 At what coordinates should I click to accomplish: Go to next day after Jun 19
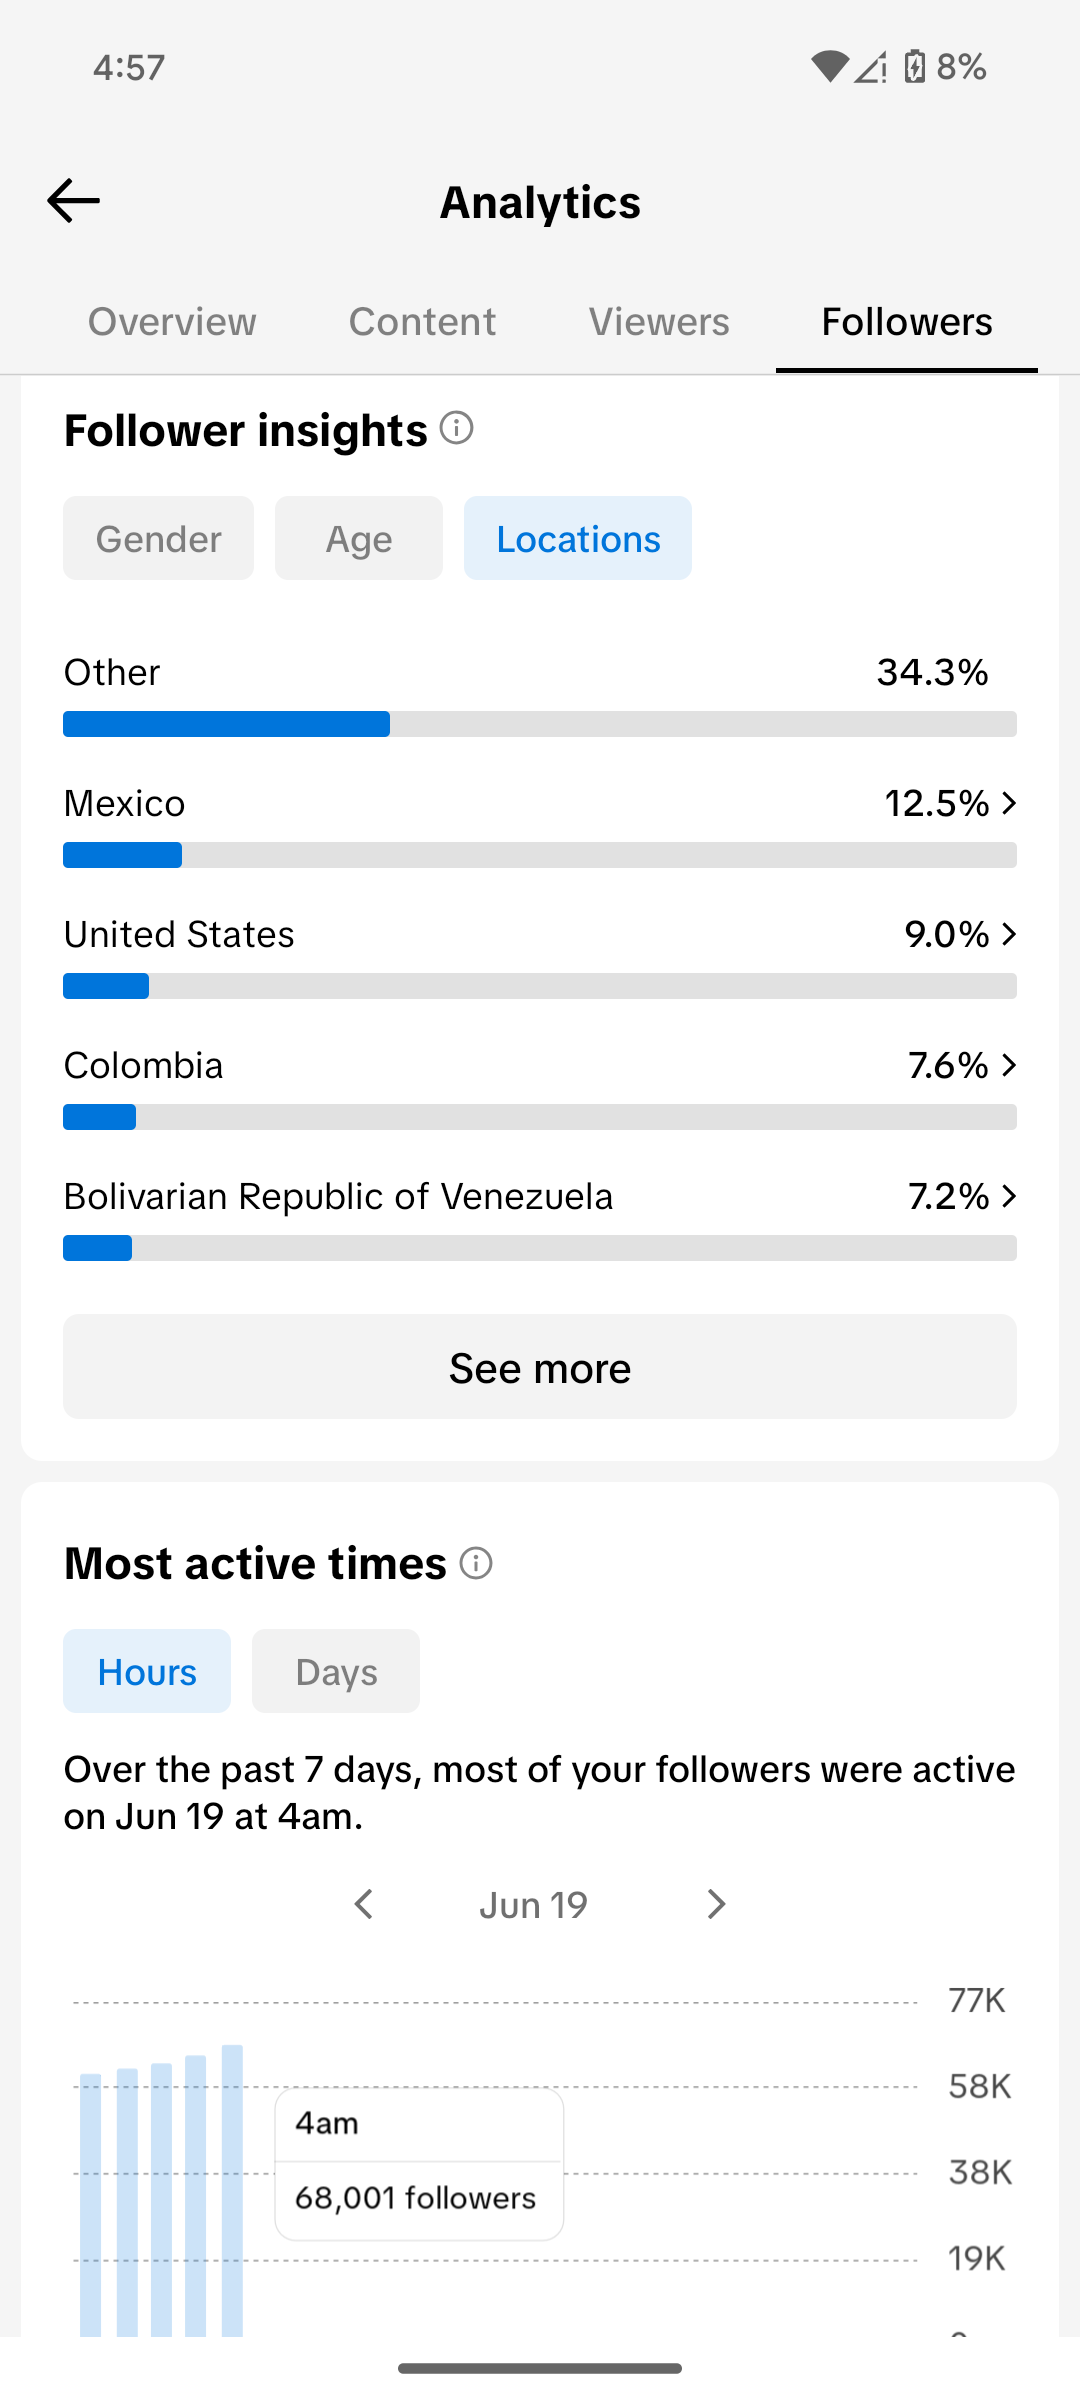click(x=716, y=1904)
